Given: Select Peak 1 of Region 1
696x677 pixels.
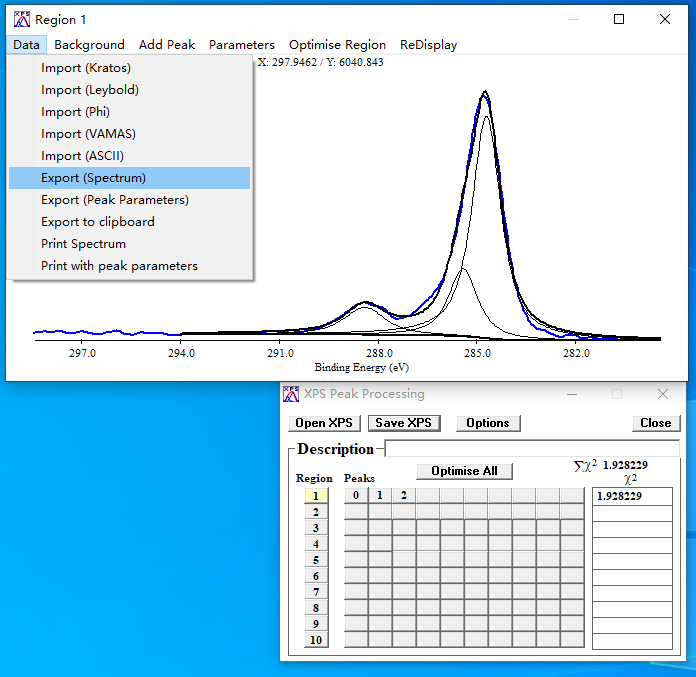Looking at the screenshot, I should (x=380, y=495).
